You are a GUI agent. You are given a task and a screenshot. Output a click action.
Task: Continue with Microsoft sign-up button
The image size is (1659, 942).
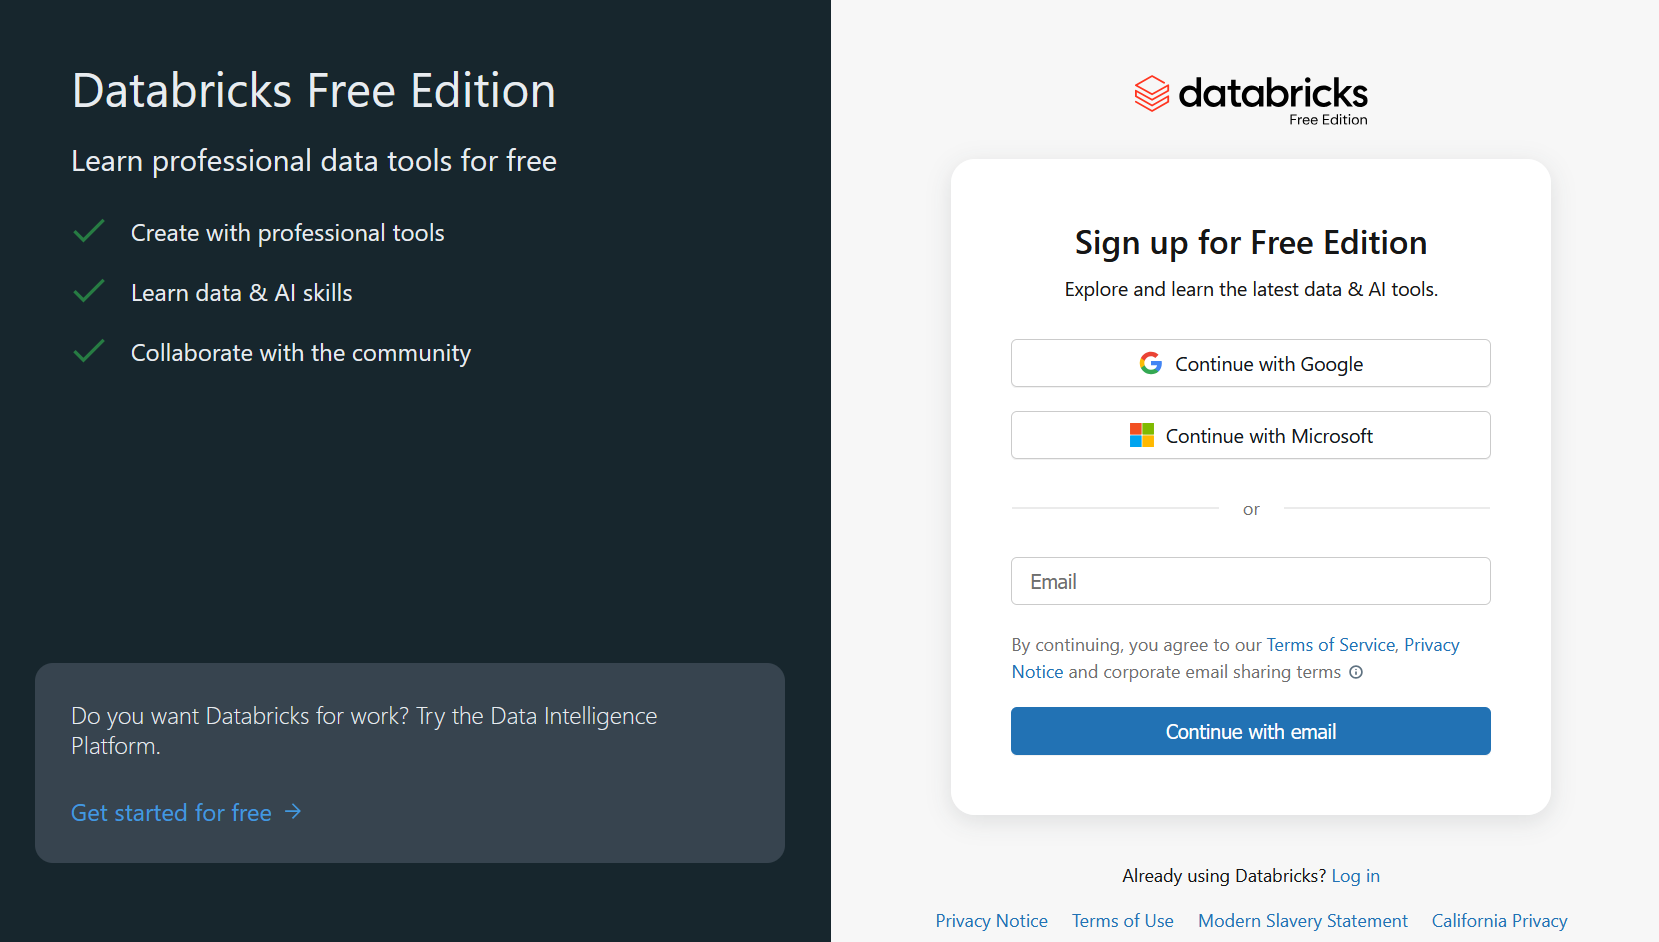[1251, 435]
